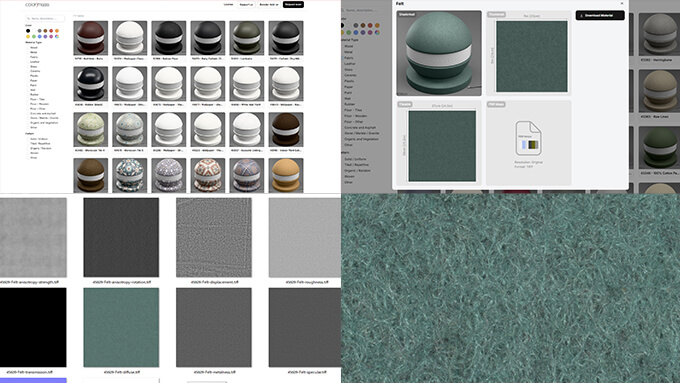Open the License link in the catalog header
The height and width of the screenshot is (383, 680).
[228, 5]
